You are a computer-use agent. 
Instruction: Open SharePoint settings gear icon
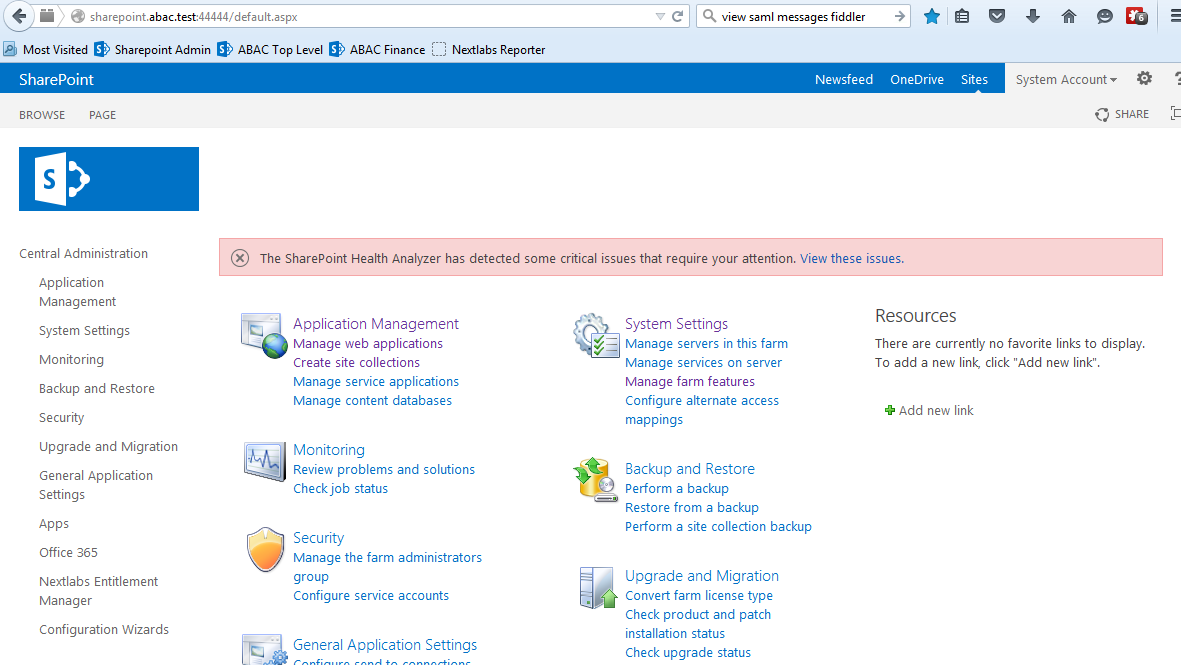(1144, 78)
